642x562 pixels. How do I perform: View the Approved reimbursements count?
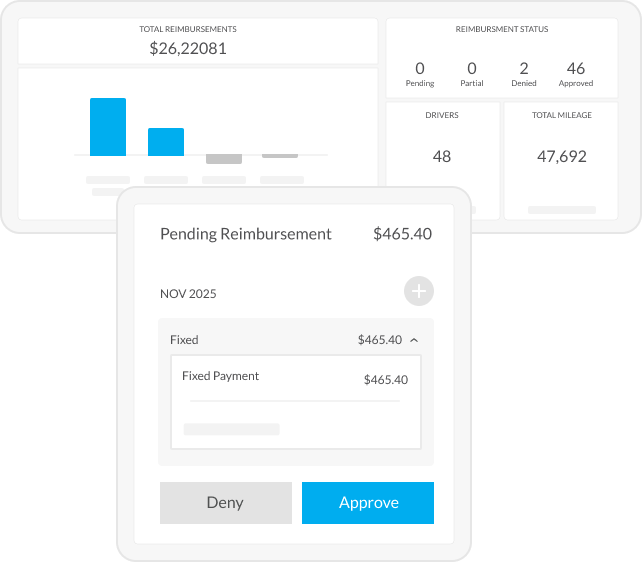pos(576,74)
